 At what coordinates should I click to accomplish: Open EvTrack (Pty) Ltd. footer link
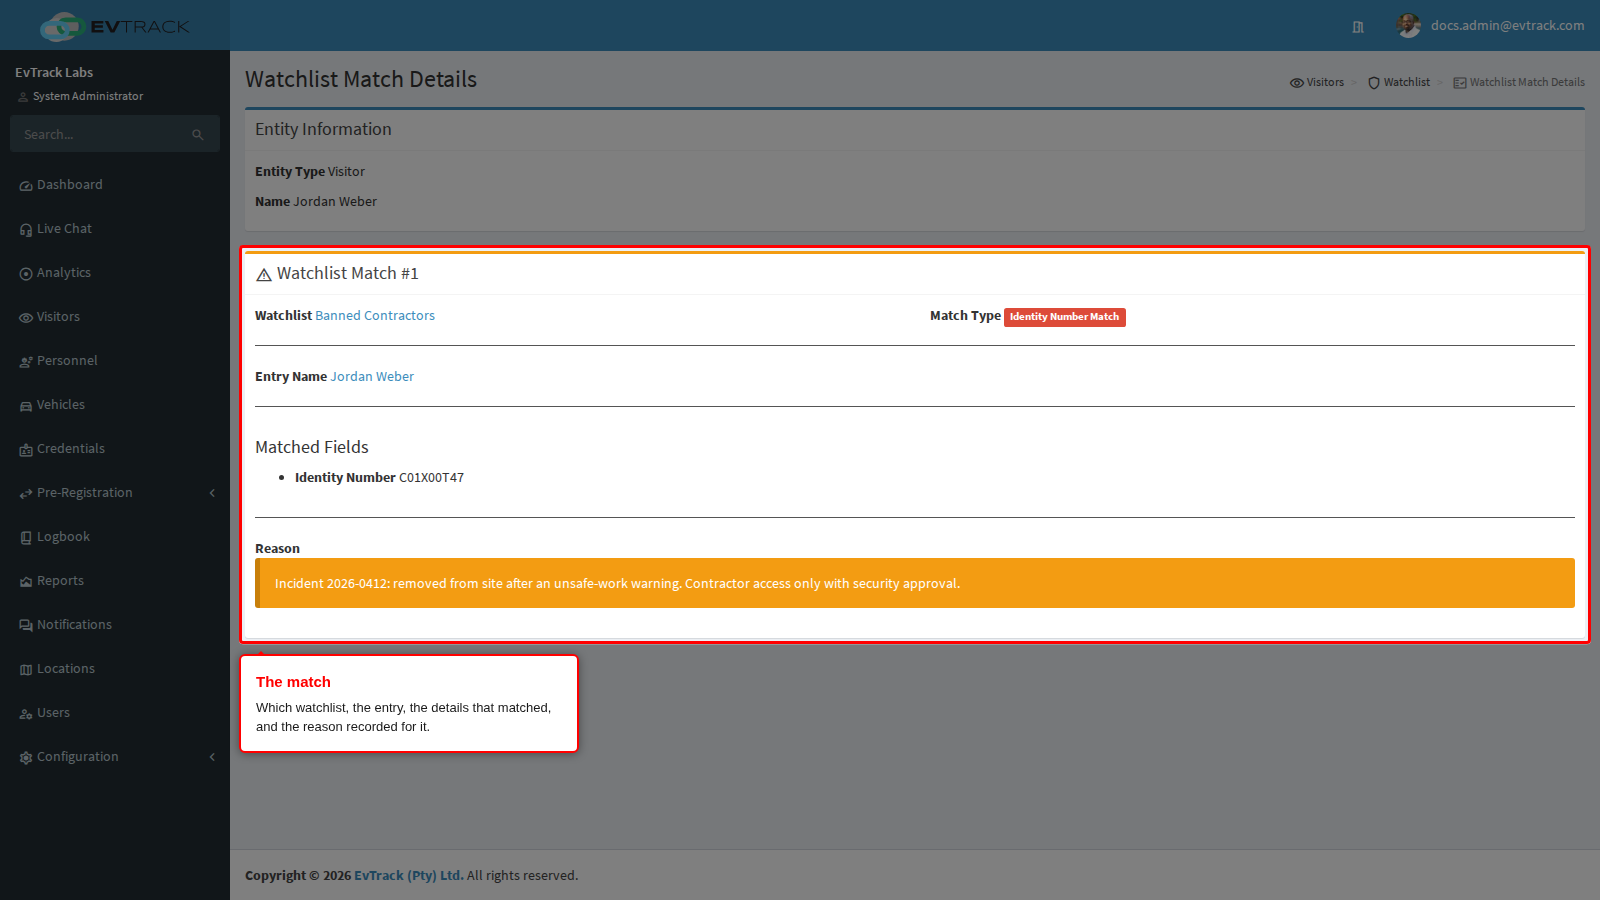pyautogui.click(x=409, y=876)
